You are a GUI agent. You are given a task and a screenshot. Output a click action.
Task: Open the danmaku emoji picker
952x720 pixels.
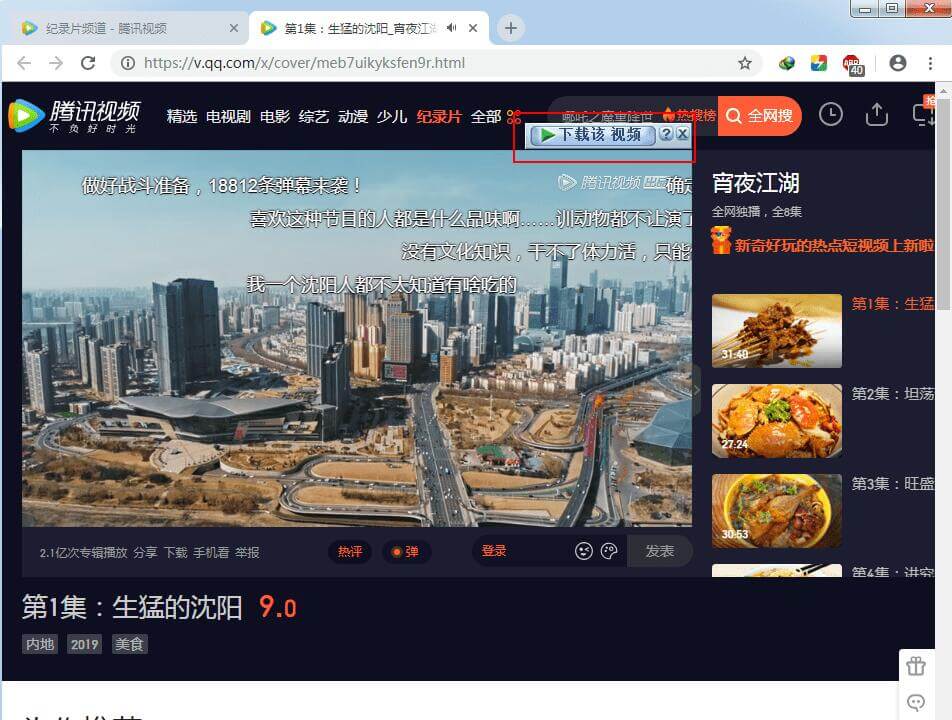[x=584, y=551]
